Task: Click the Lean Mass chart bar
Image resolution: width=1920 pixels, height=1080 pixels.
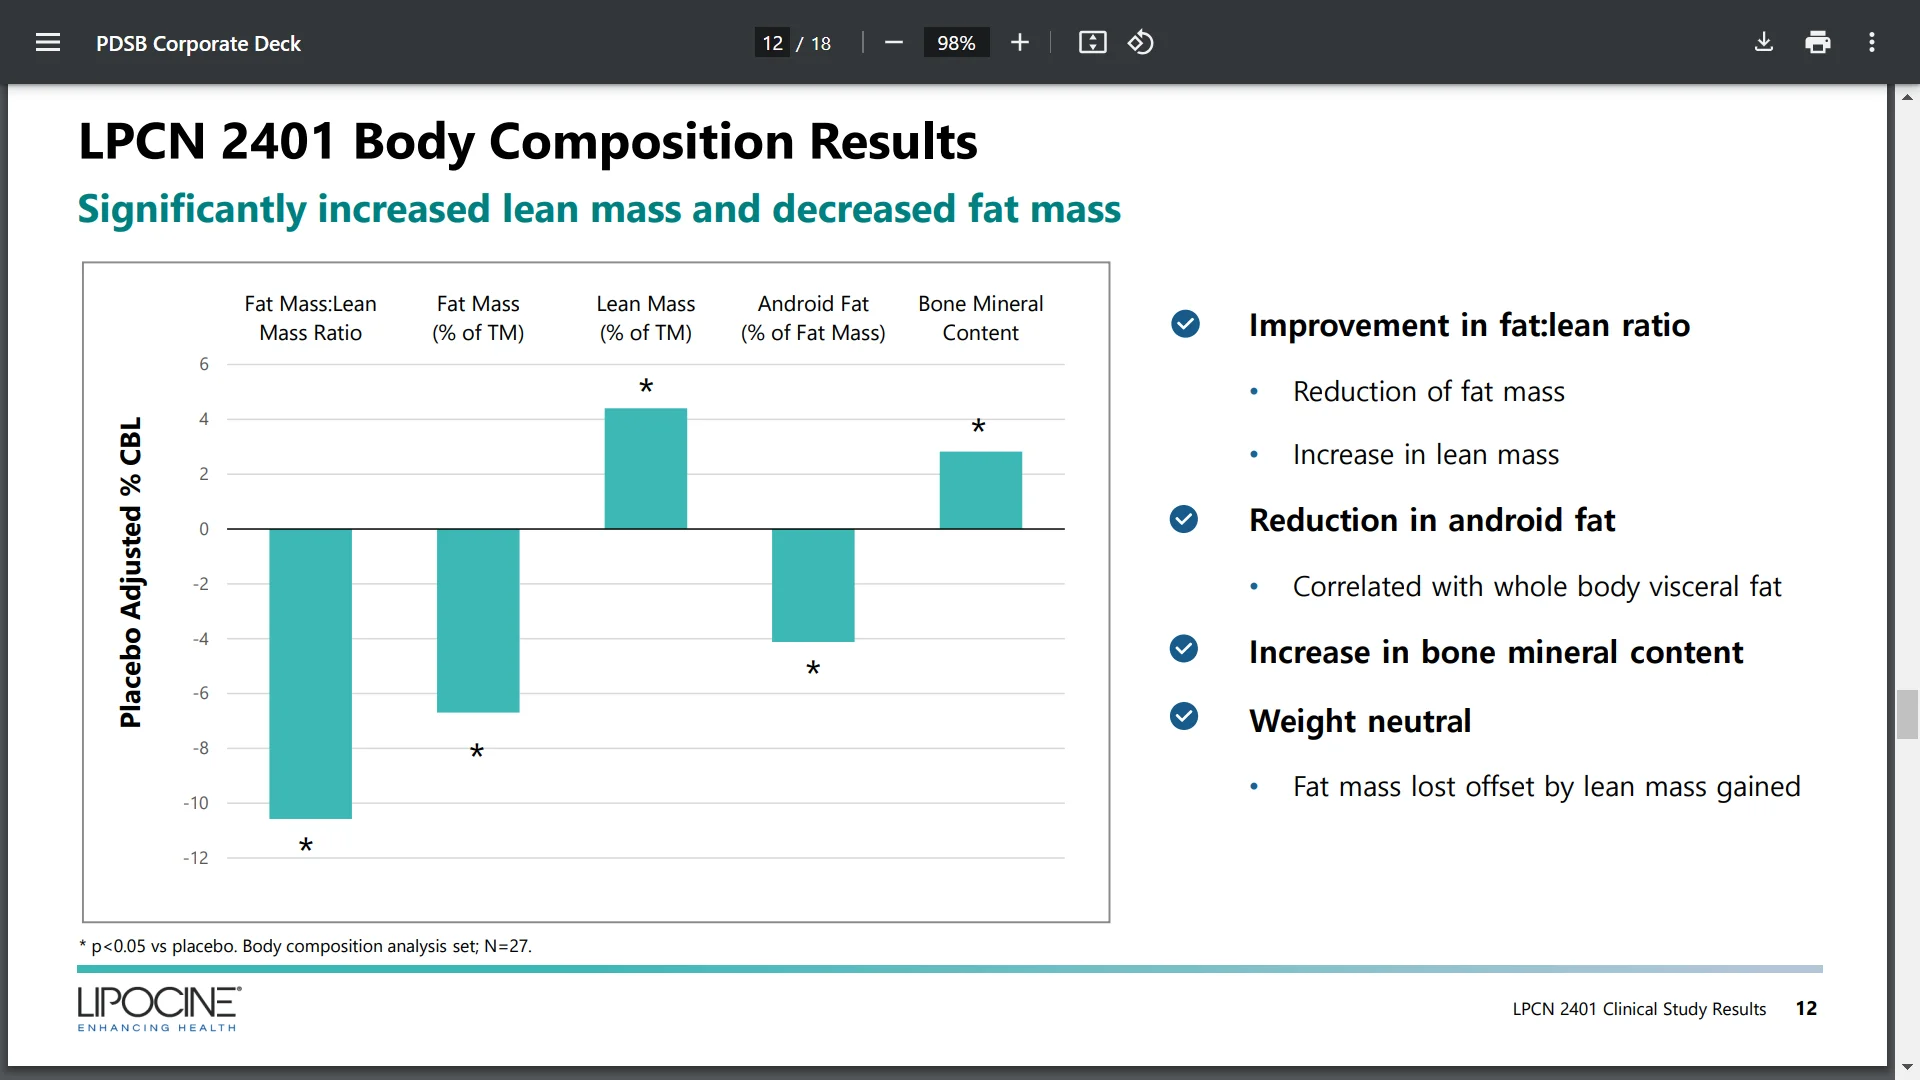Action: click(646, 468)
